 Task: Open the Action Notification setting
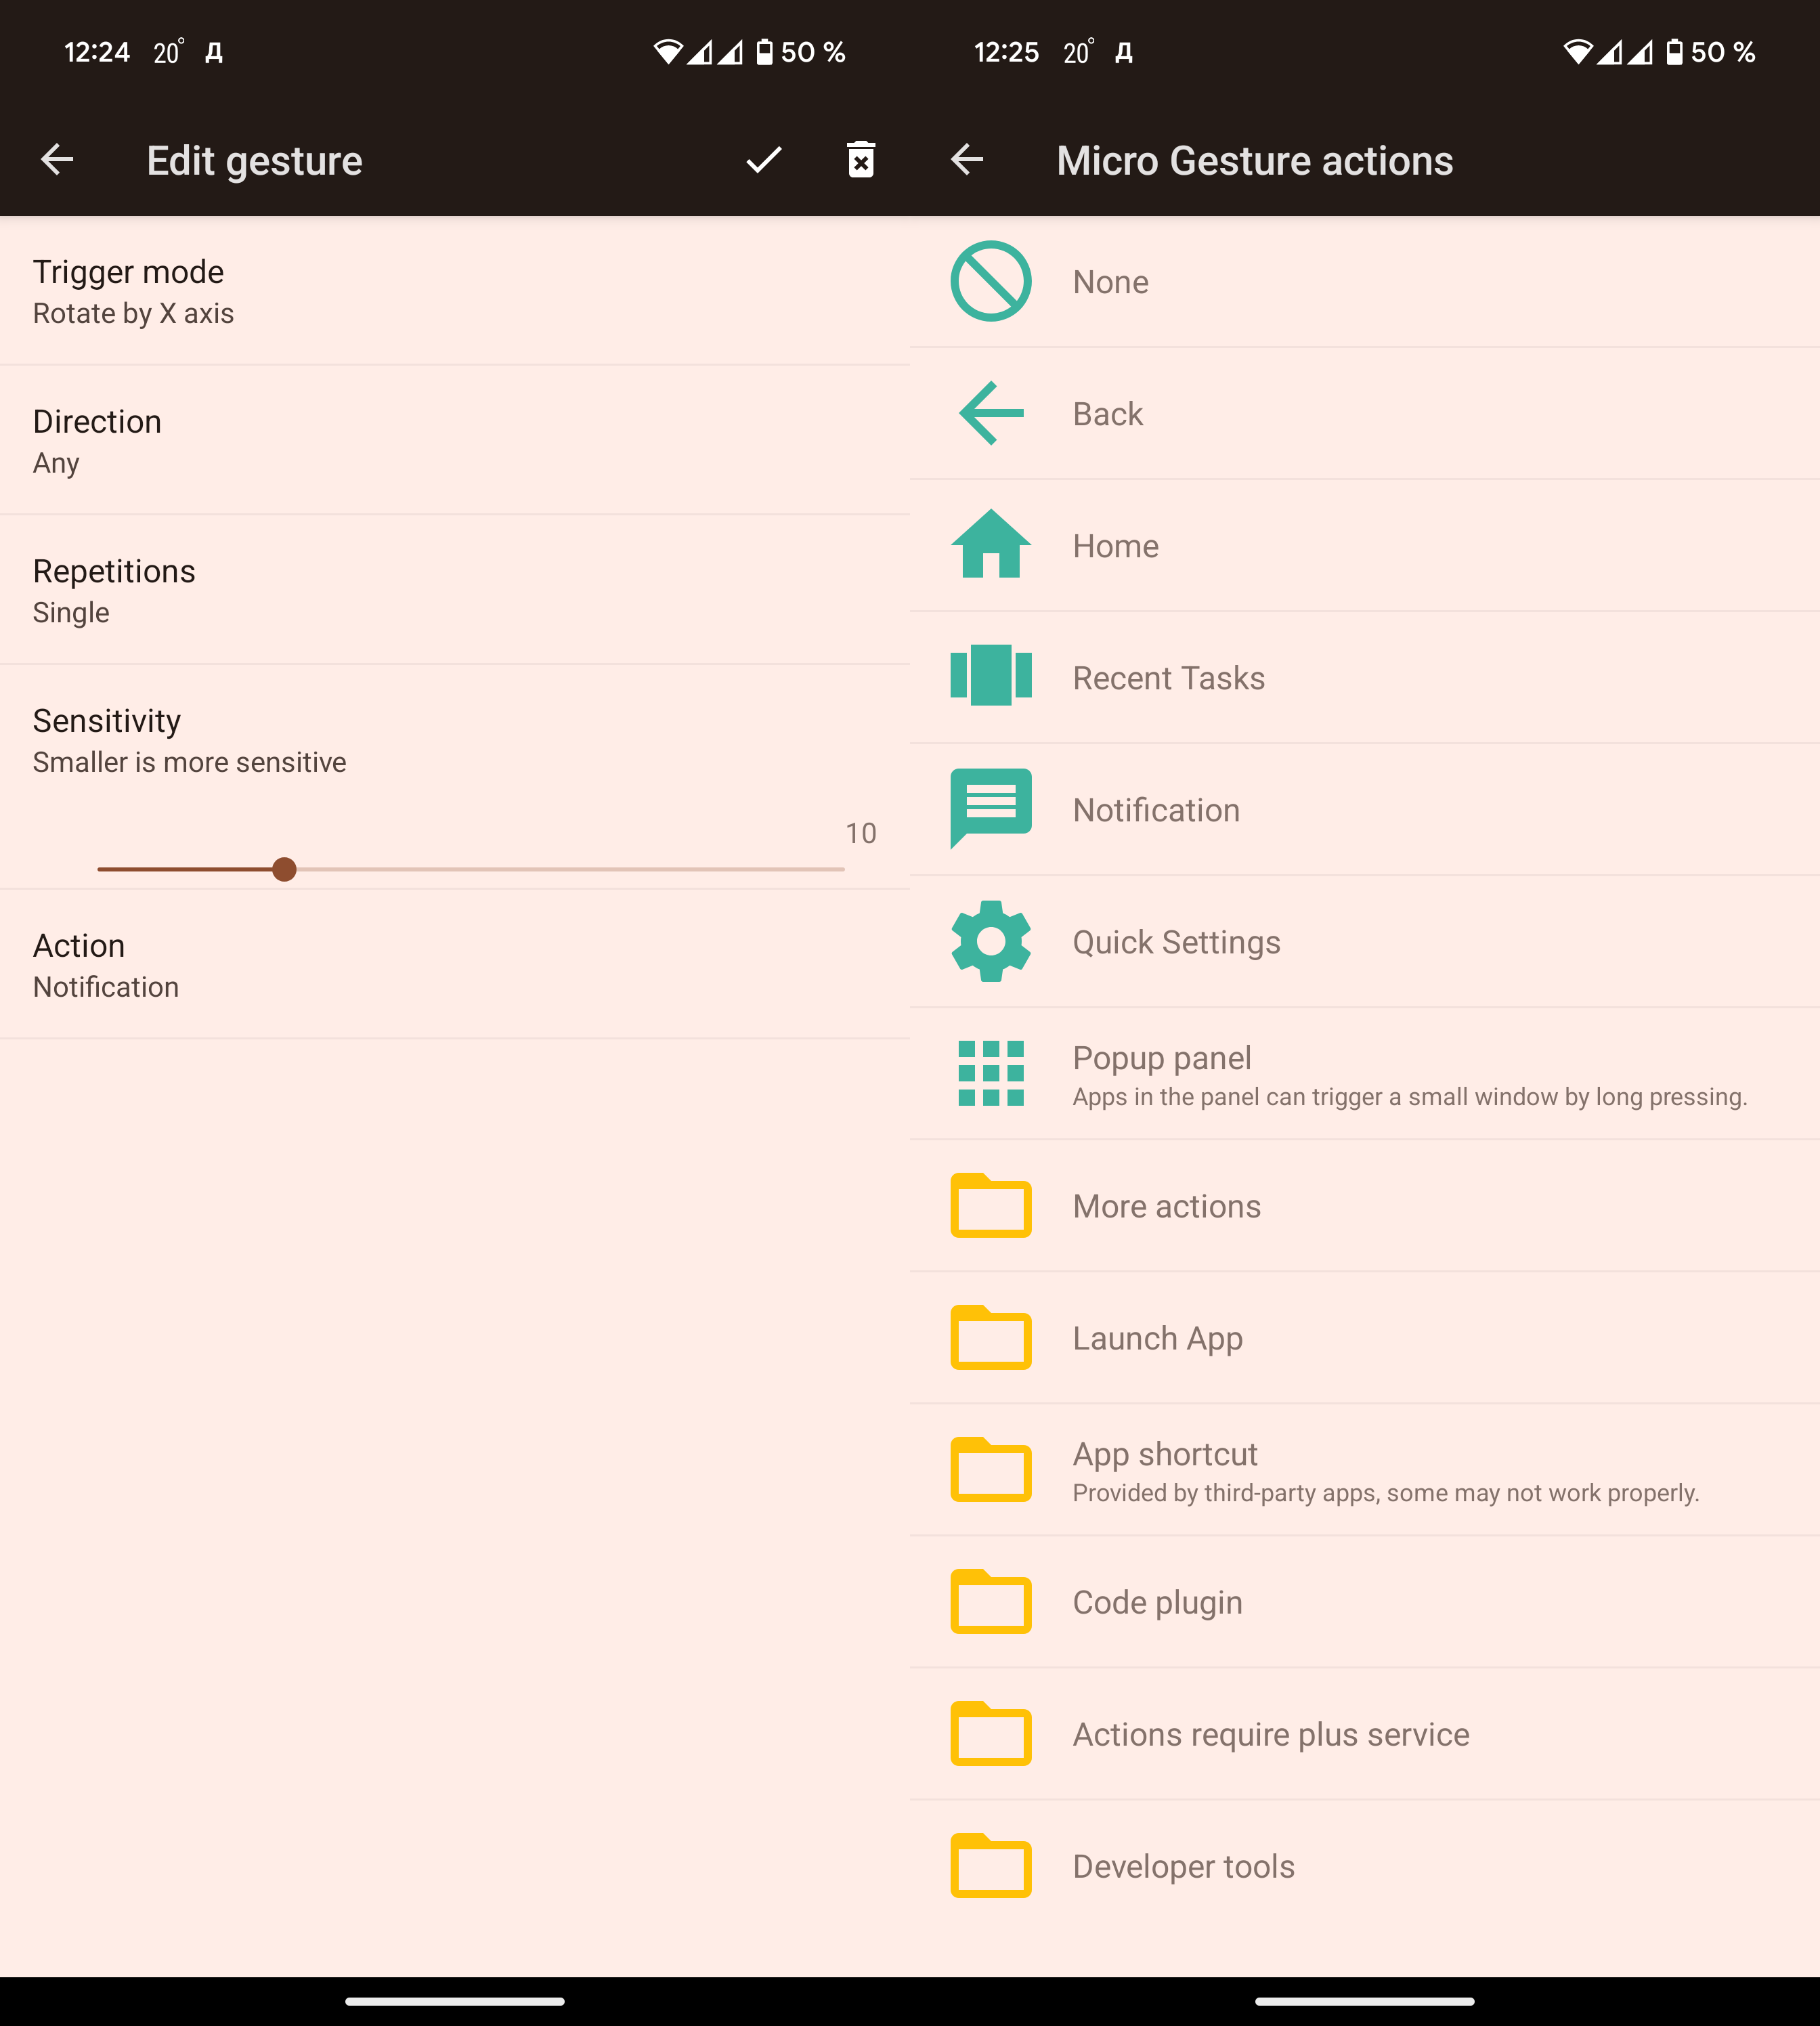pos(454,965)
